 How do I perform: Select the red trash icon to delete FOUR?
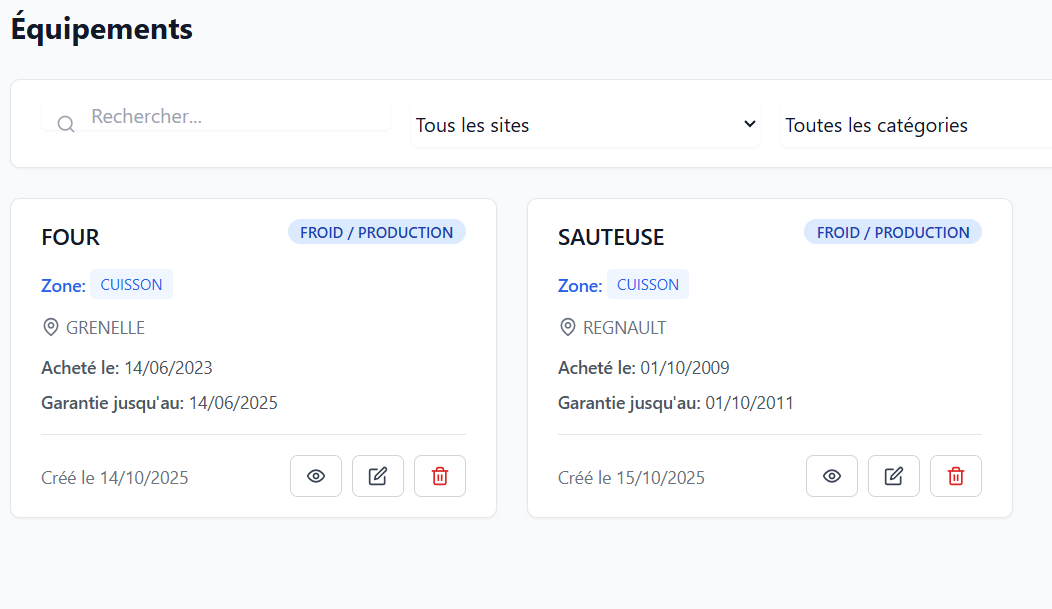pos(440,476)
